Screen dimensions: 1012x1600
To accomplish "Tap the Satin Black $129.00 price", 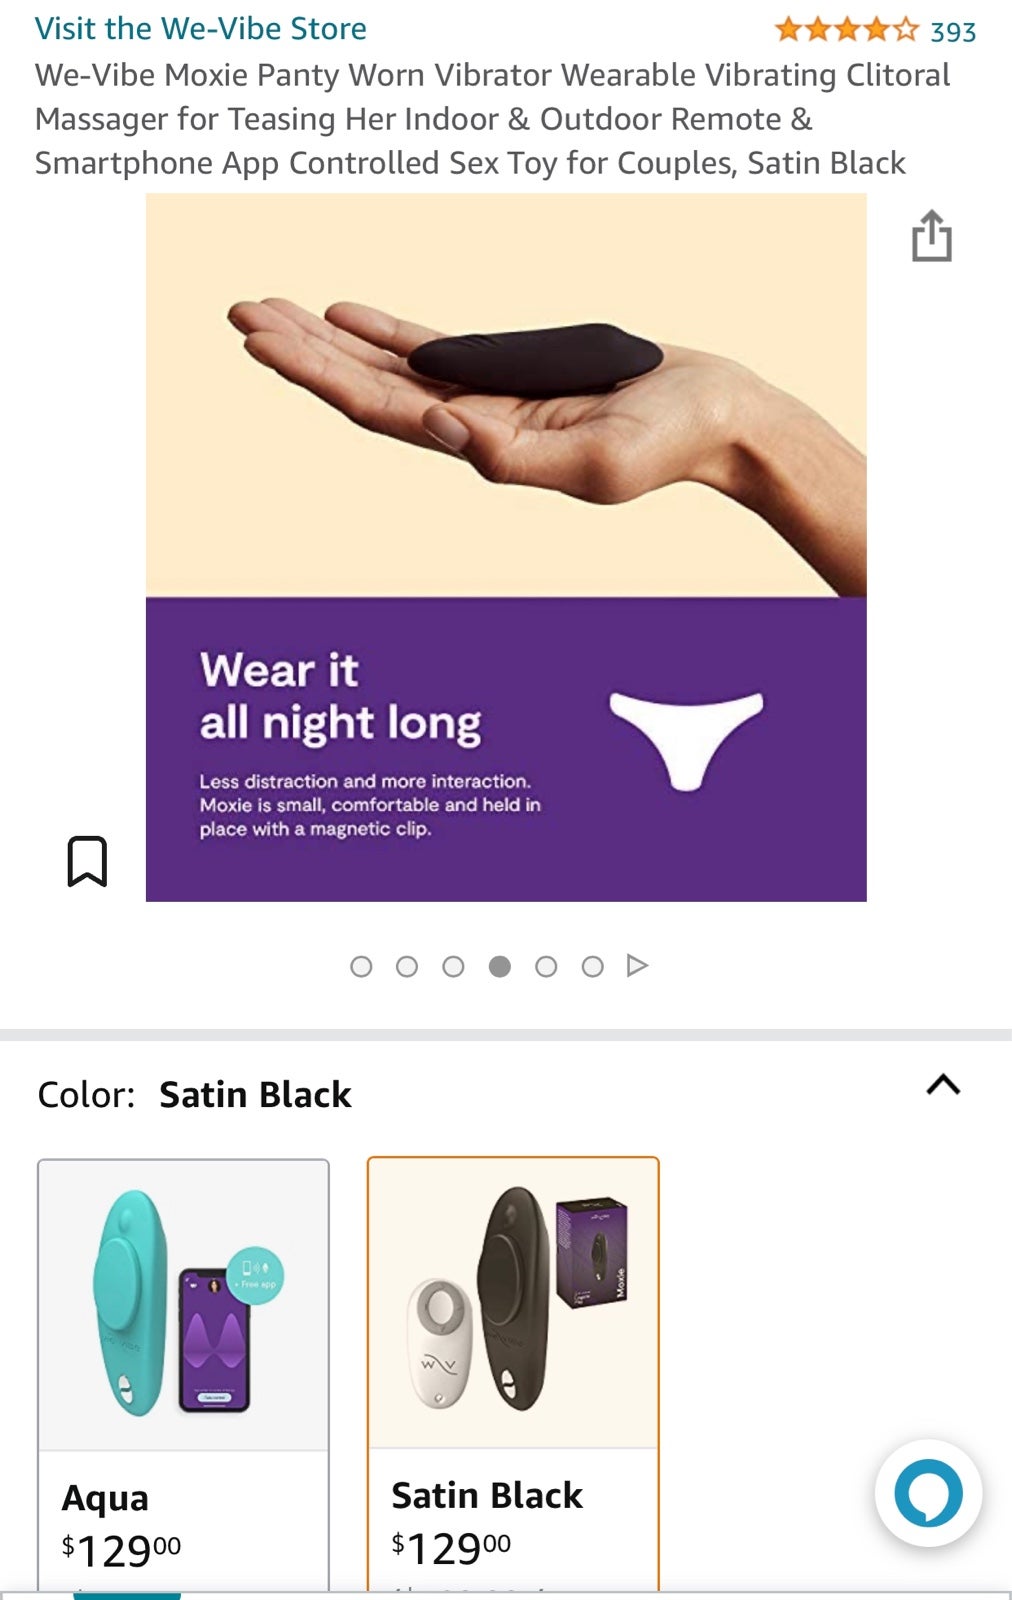I will [451, 1548].
